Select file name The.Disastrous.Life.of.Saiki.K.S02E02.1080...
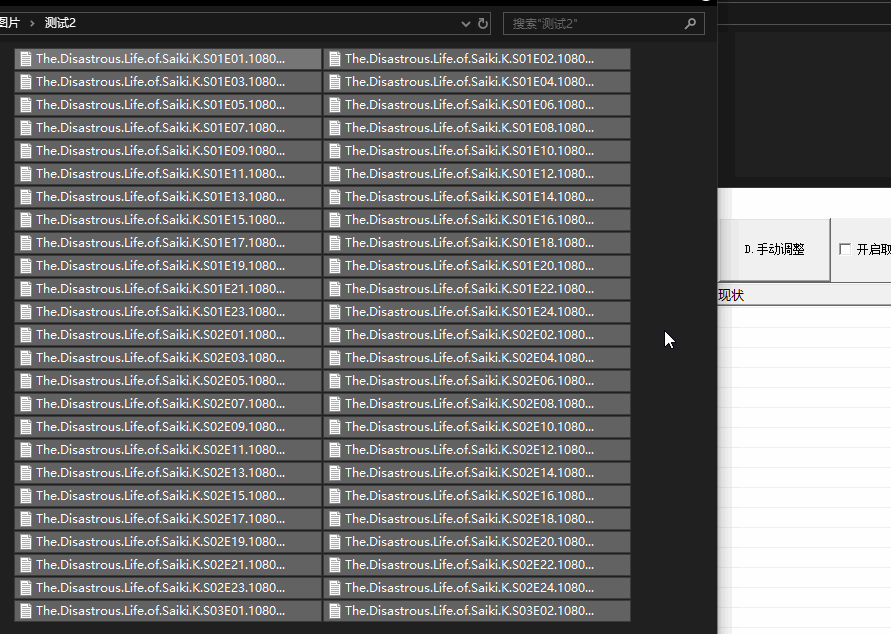 click(469, 335)
